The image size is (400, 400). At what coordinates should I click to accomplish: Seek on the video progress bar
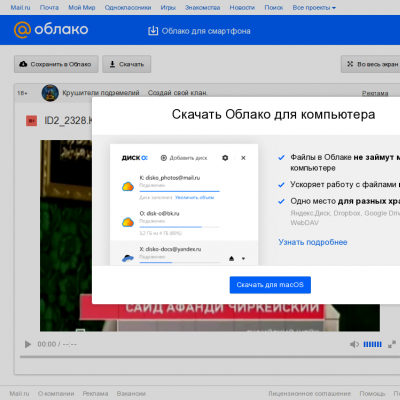(x=210, y=357)
